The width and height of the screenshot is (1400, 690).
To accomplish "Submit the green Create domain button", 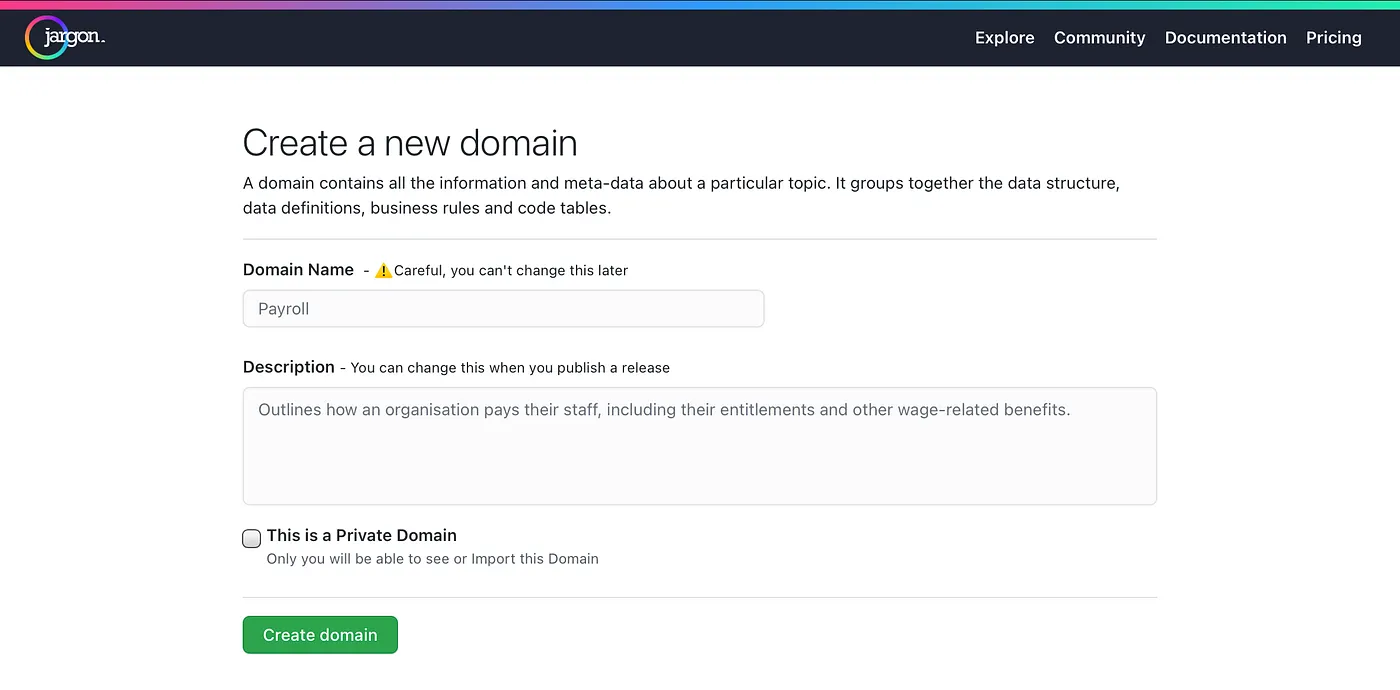I will coord(320,635).
